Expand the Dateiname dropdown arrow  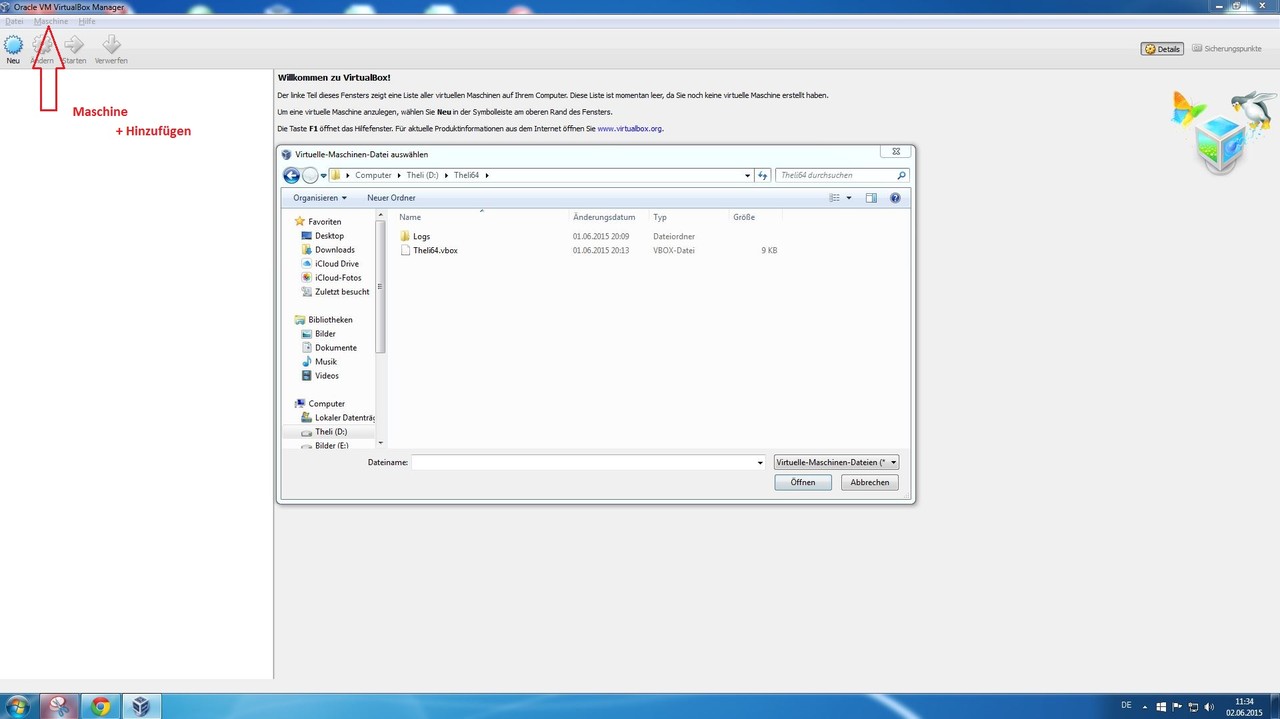[x=760, y=463]
